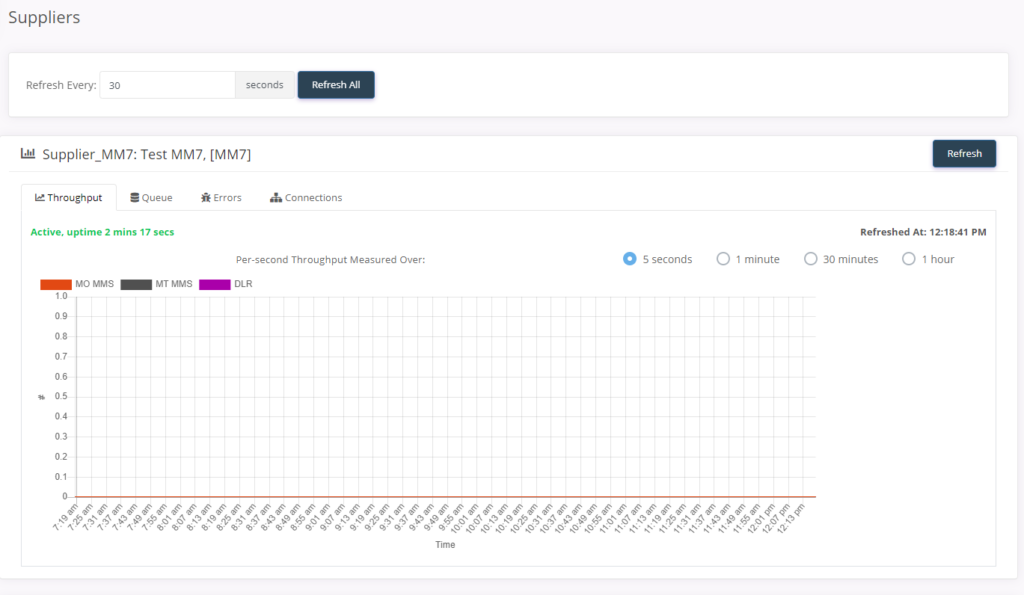Click the 'Active, uptime 2 mins 17 secs' status

(103, 232)
